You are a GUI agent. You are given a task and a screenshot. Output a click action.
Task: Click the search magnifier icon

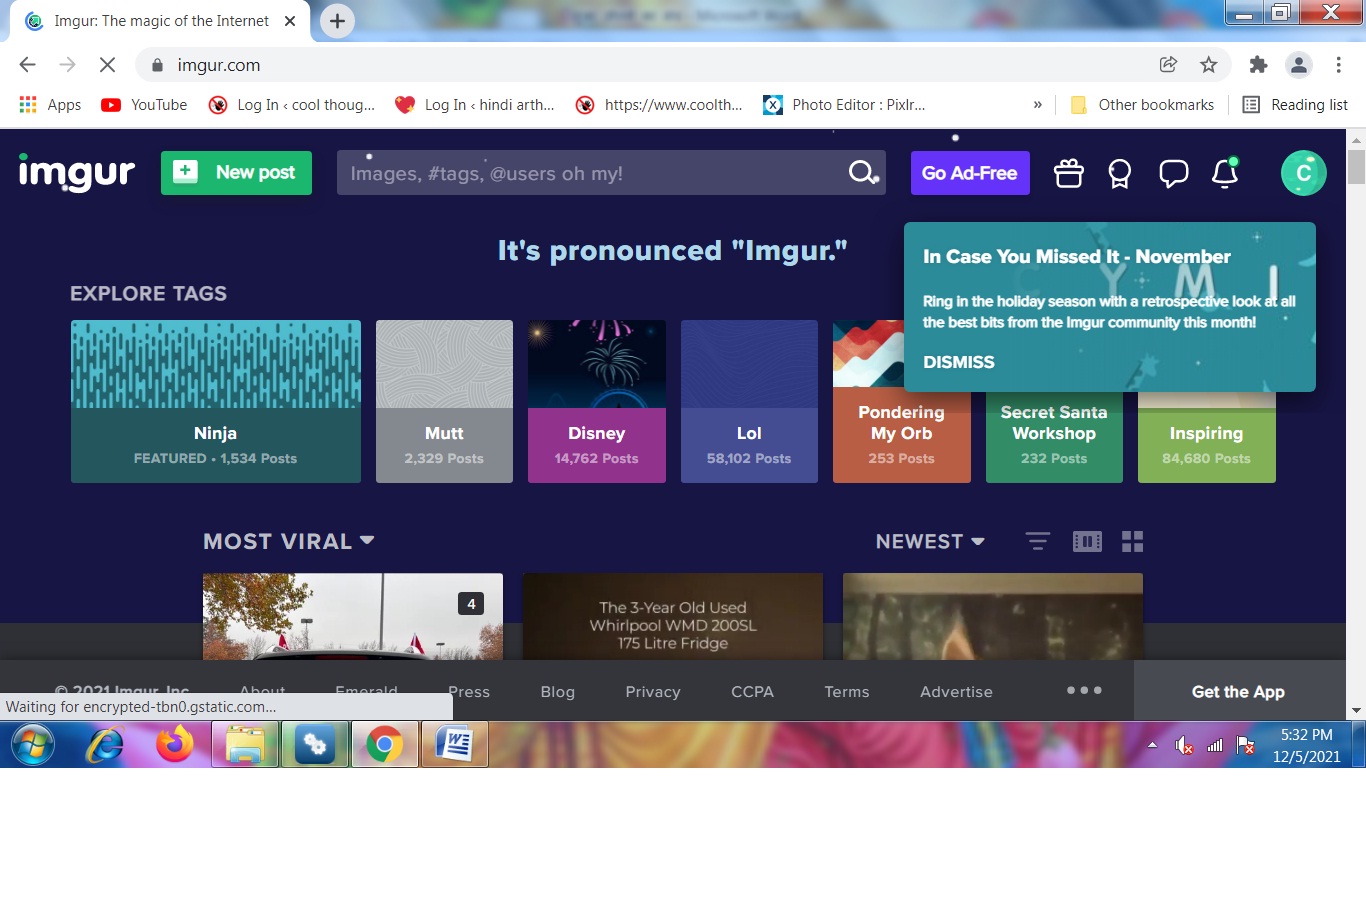click(862, 173)
